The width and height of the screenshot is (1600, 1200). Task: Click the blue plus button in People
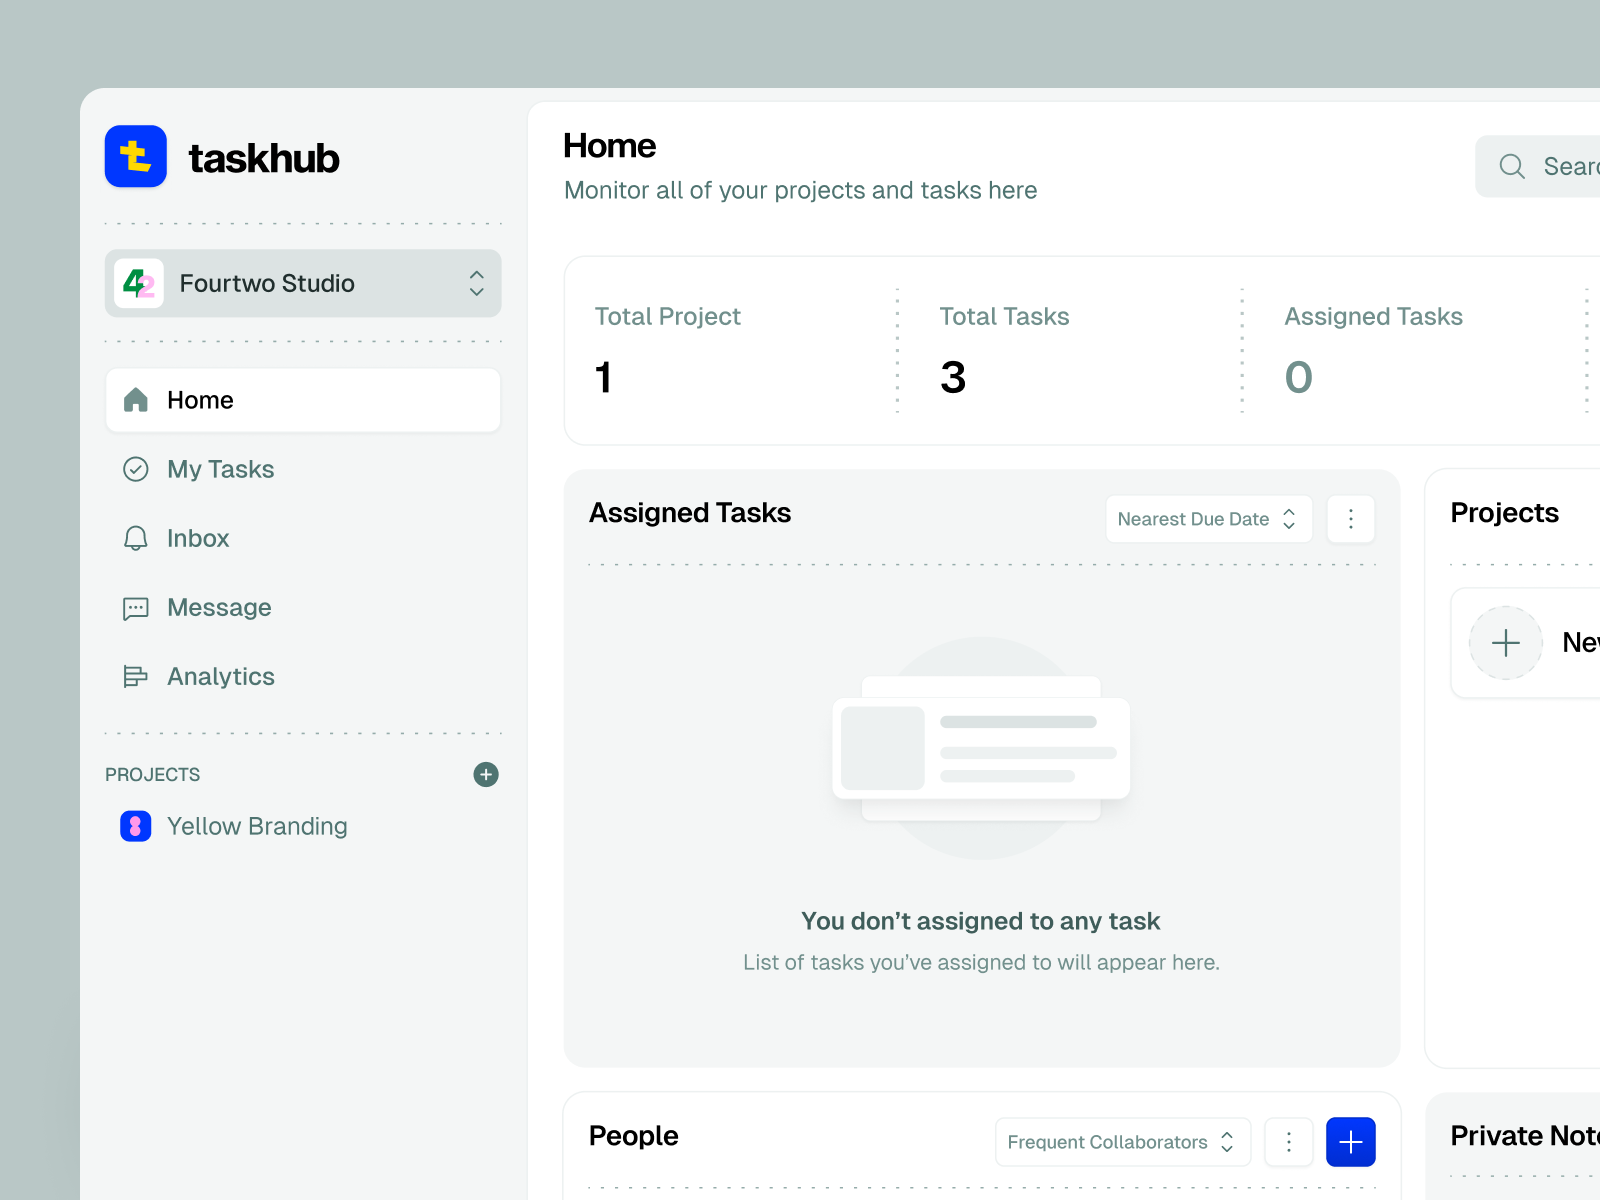click(x=1351, y=1142)
